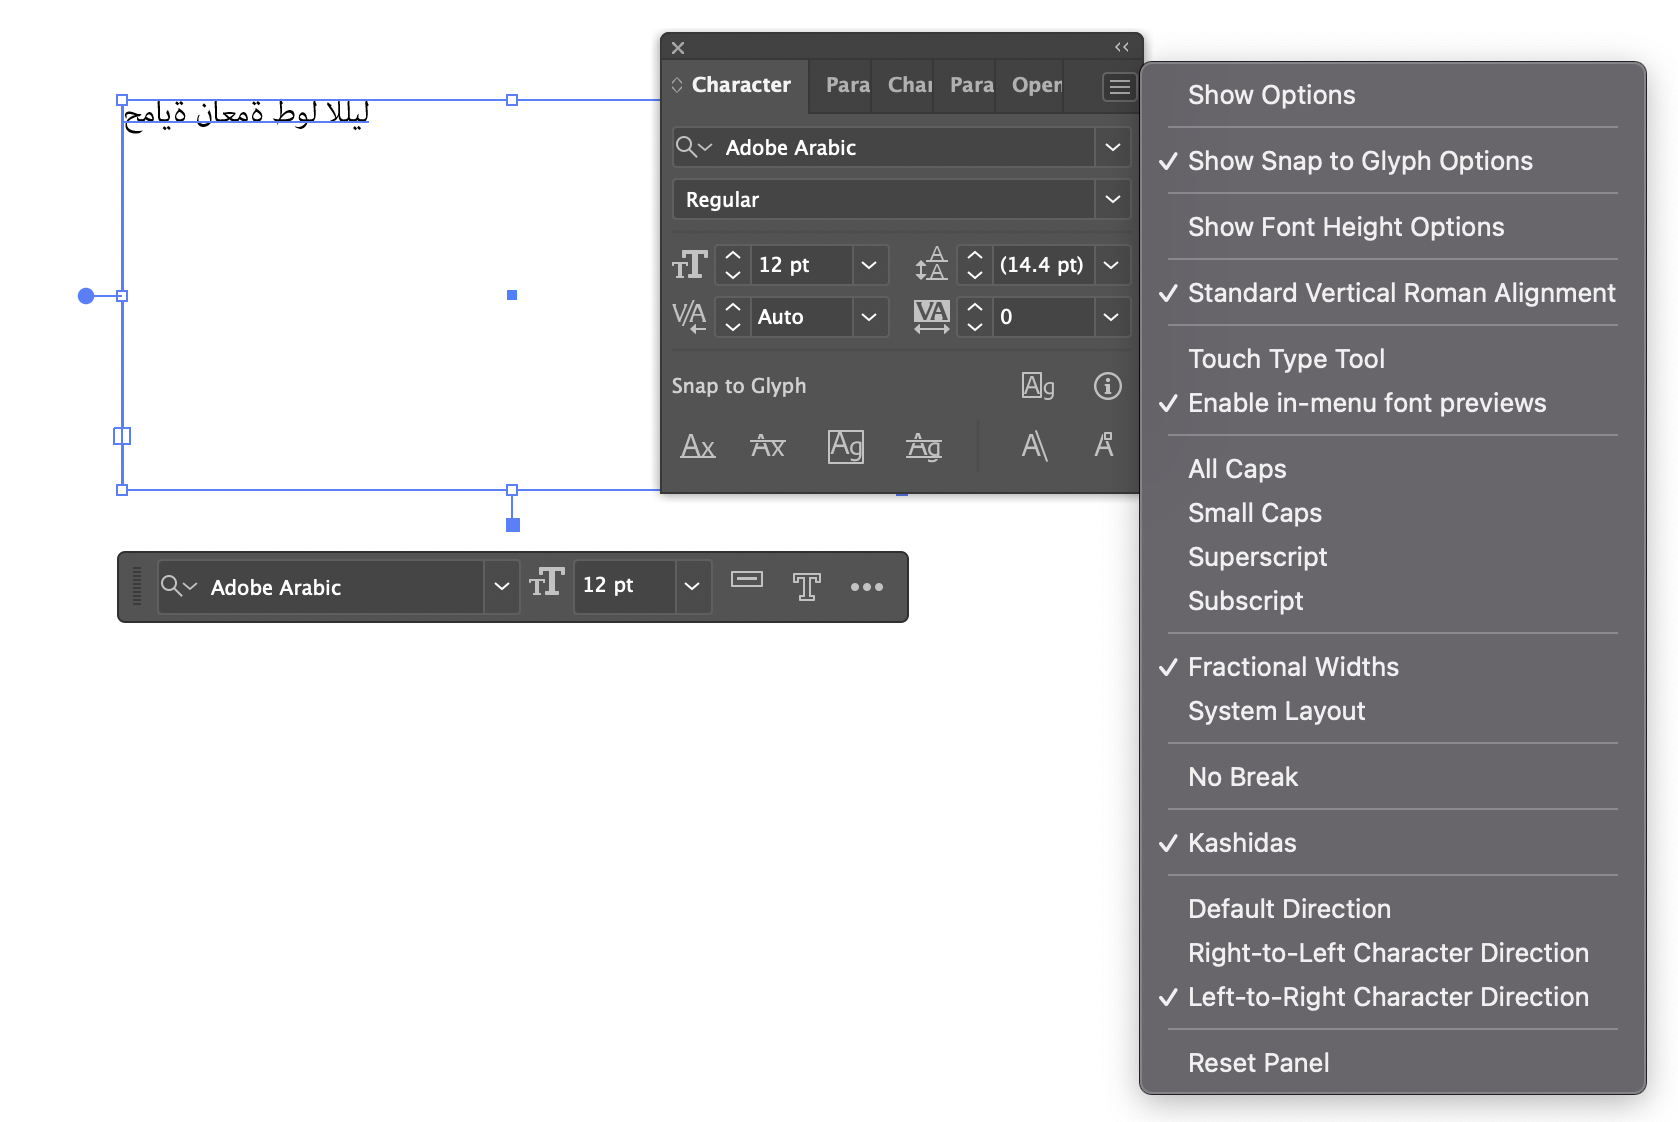Apply Small Caps formatting
The height and width of the screenshot is (1122, 1678).
click(x=1254, y=513)
